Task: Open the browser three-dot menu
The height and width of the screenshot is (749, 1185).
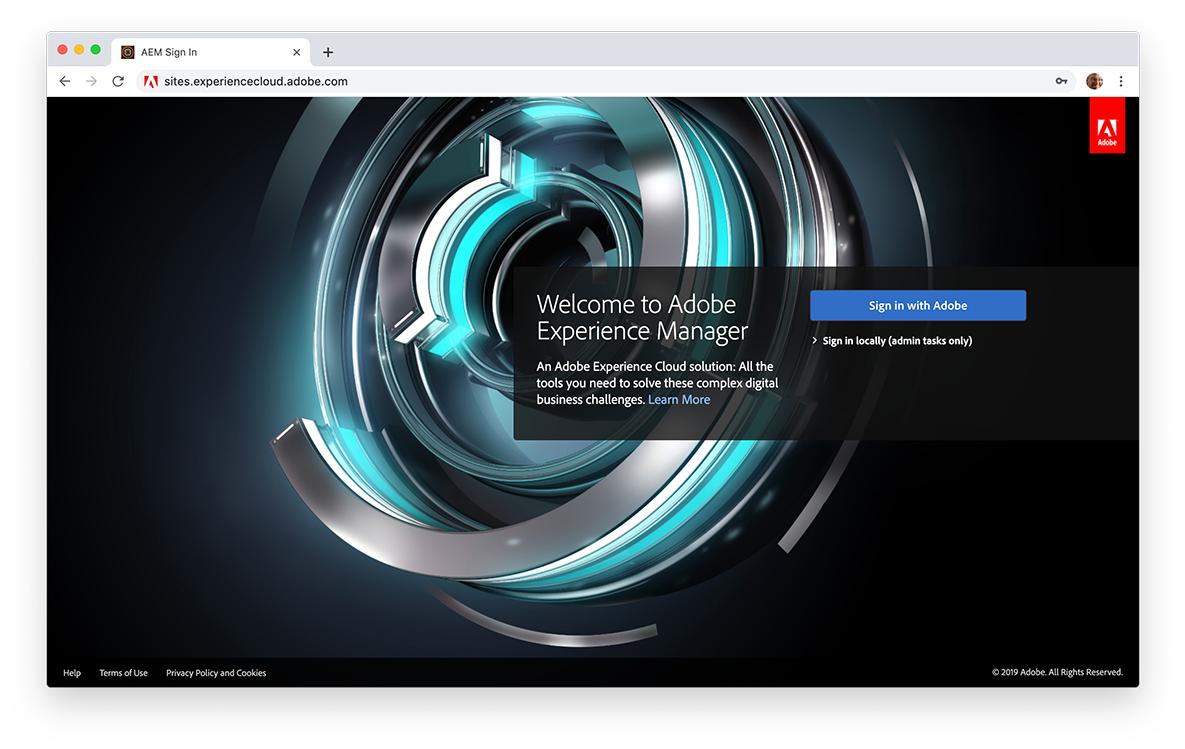Action: (x=1121, y=81)
